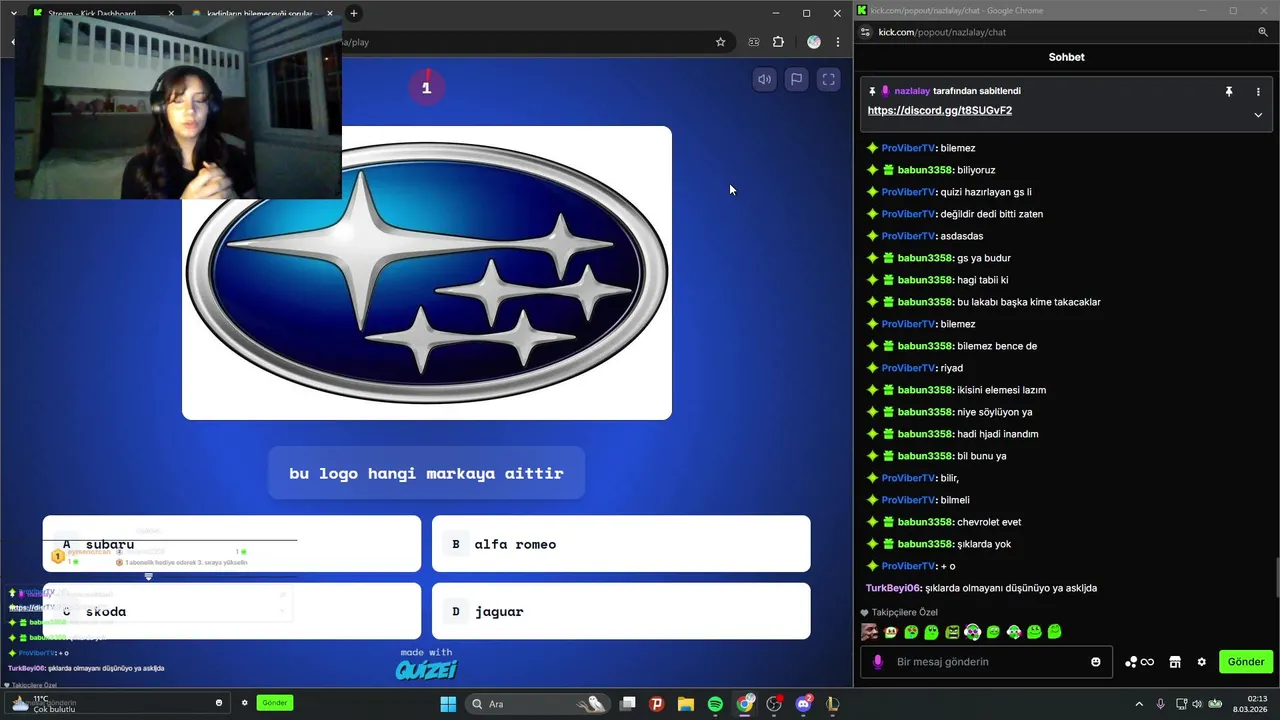Click the small green Gönder button in the overlay
Screen dimensions: 1280x720
pyautogui.click(x=275, y=703)
